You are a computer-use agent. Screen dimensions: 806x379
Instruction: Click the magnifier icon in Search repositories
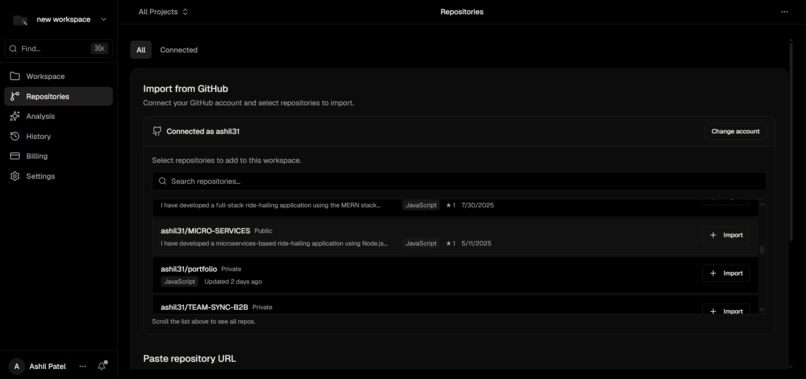[162, 181]
